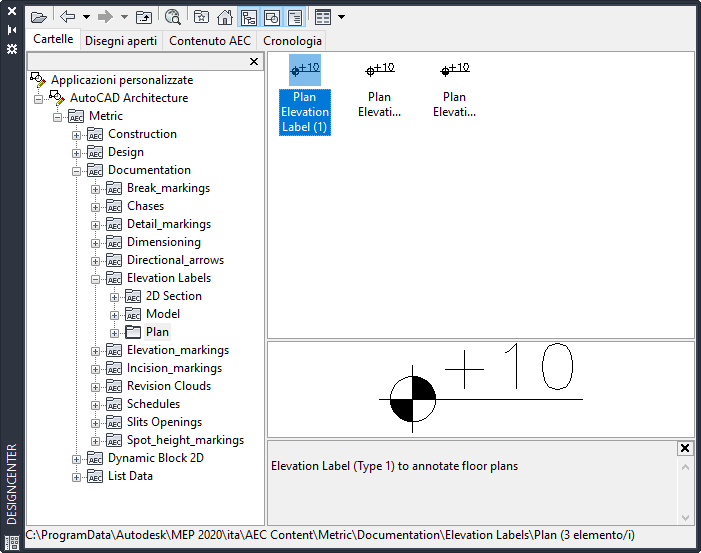Toggle the Description pane button
This screenshot has width=701, height=553.
(295, 18)
